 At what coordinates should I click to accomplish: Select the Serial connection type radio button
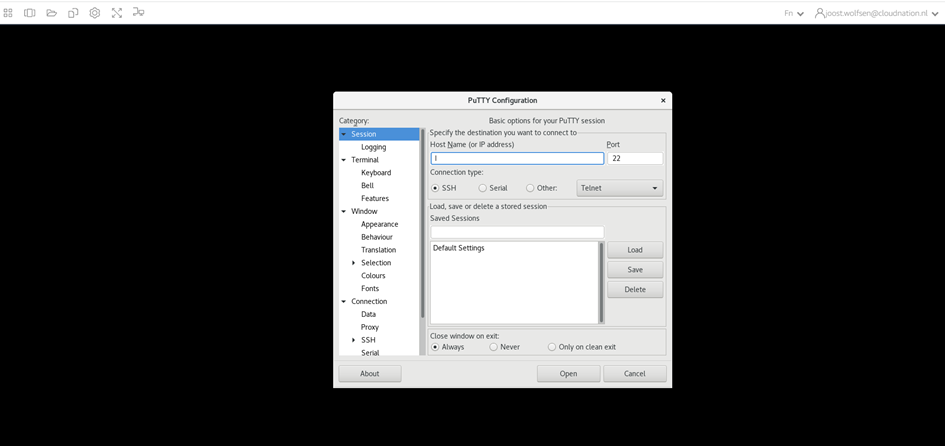pos(483,188)
